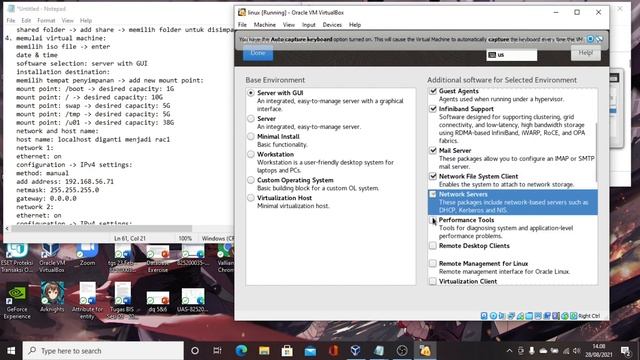Choose Minimal Install base environment
640x360 pixels.
click(251, 137)
